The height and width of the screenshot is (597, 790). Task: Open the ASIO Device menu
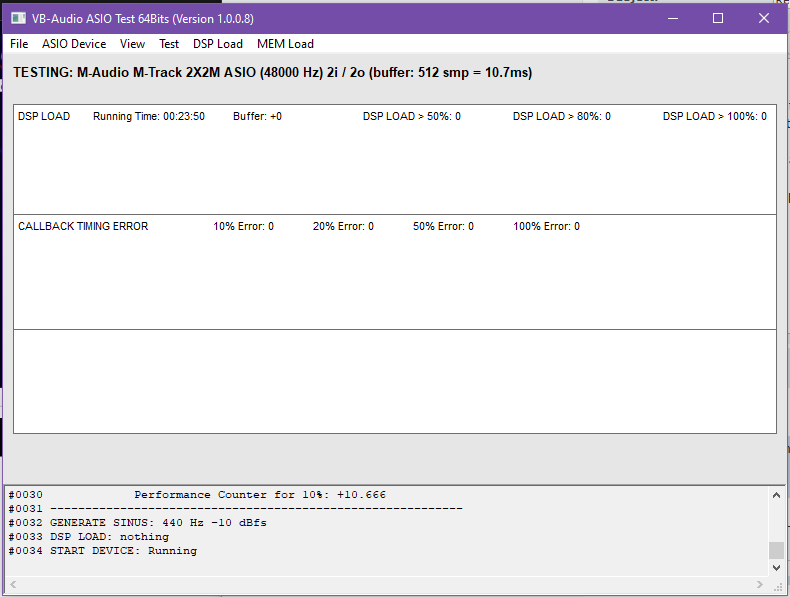coord(74,44)
